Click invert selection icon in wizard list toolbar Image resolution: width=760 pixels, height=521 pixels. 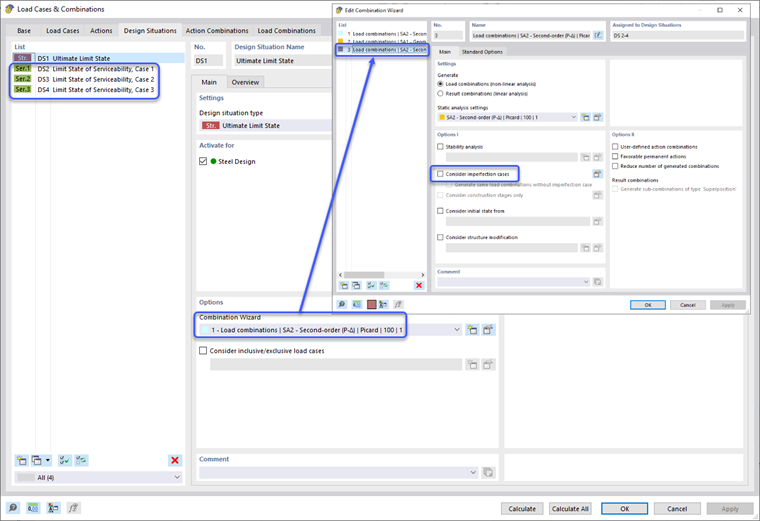point(384,285)
